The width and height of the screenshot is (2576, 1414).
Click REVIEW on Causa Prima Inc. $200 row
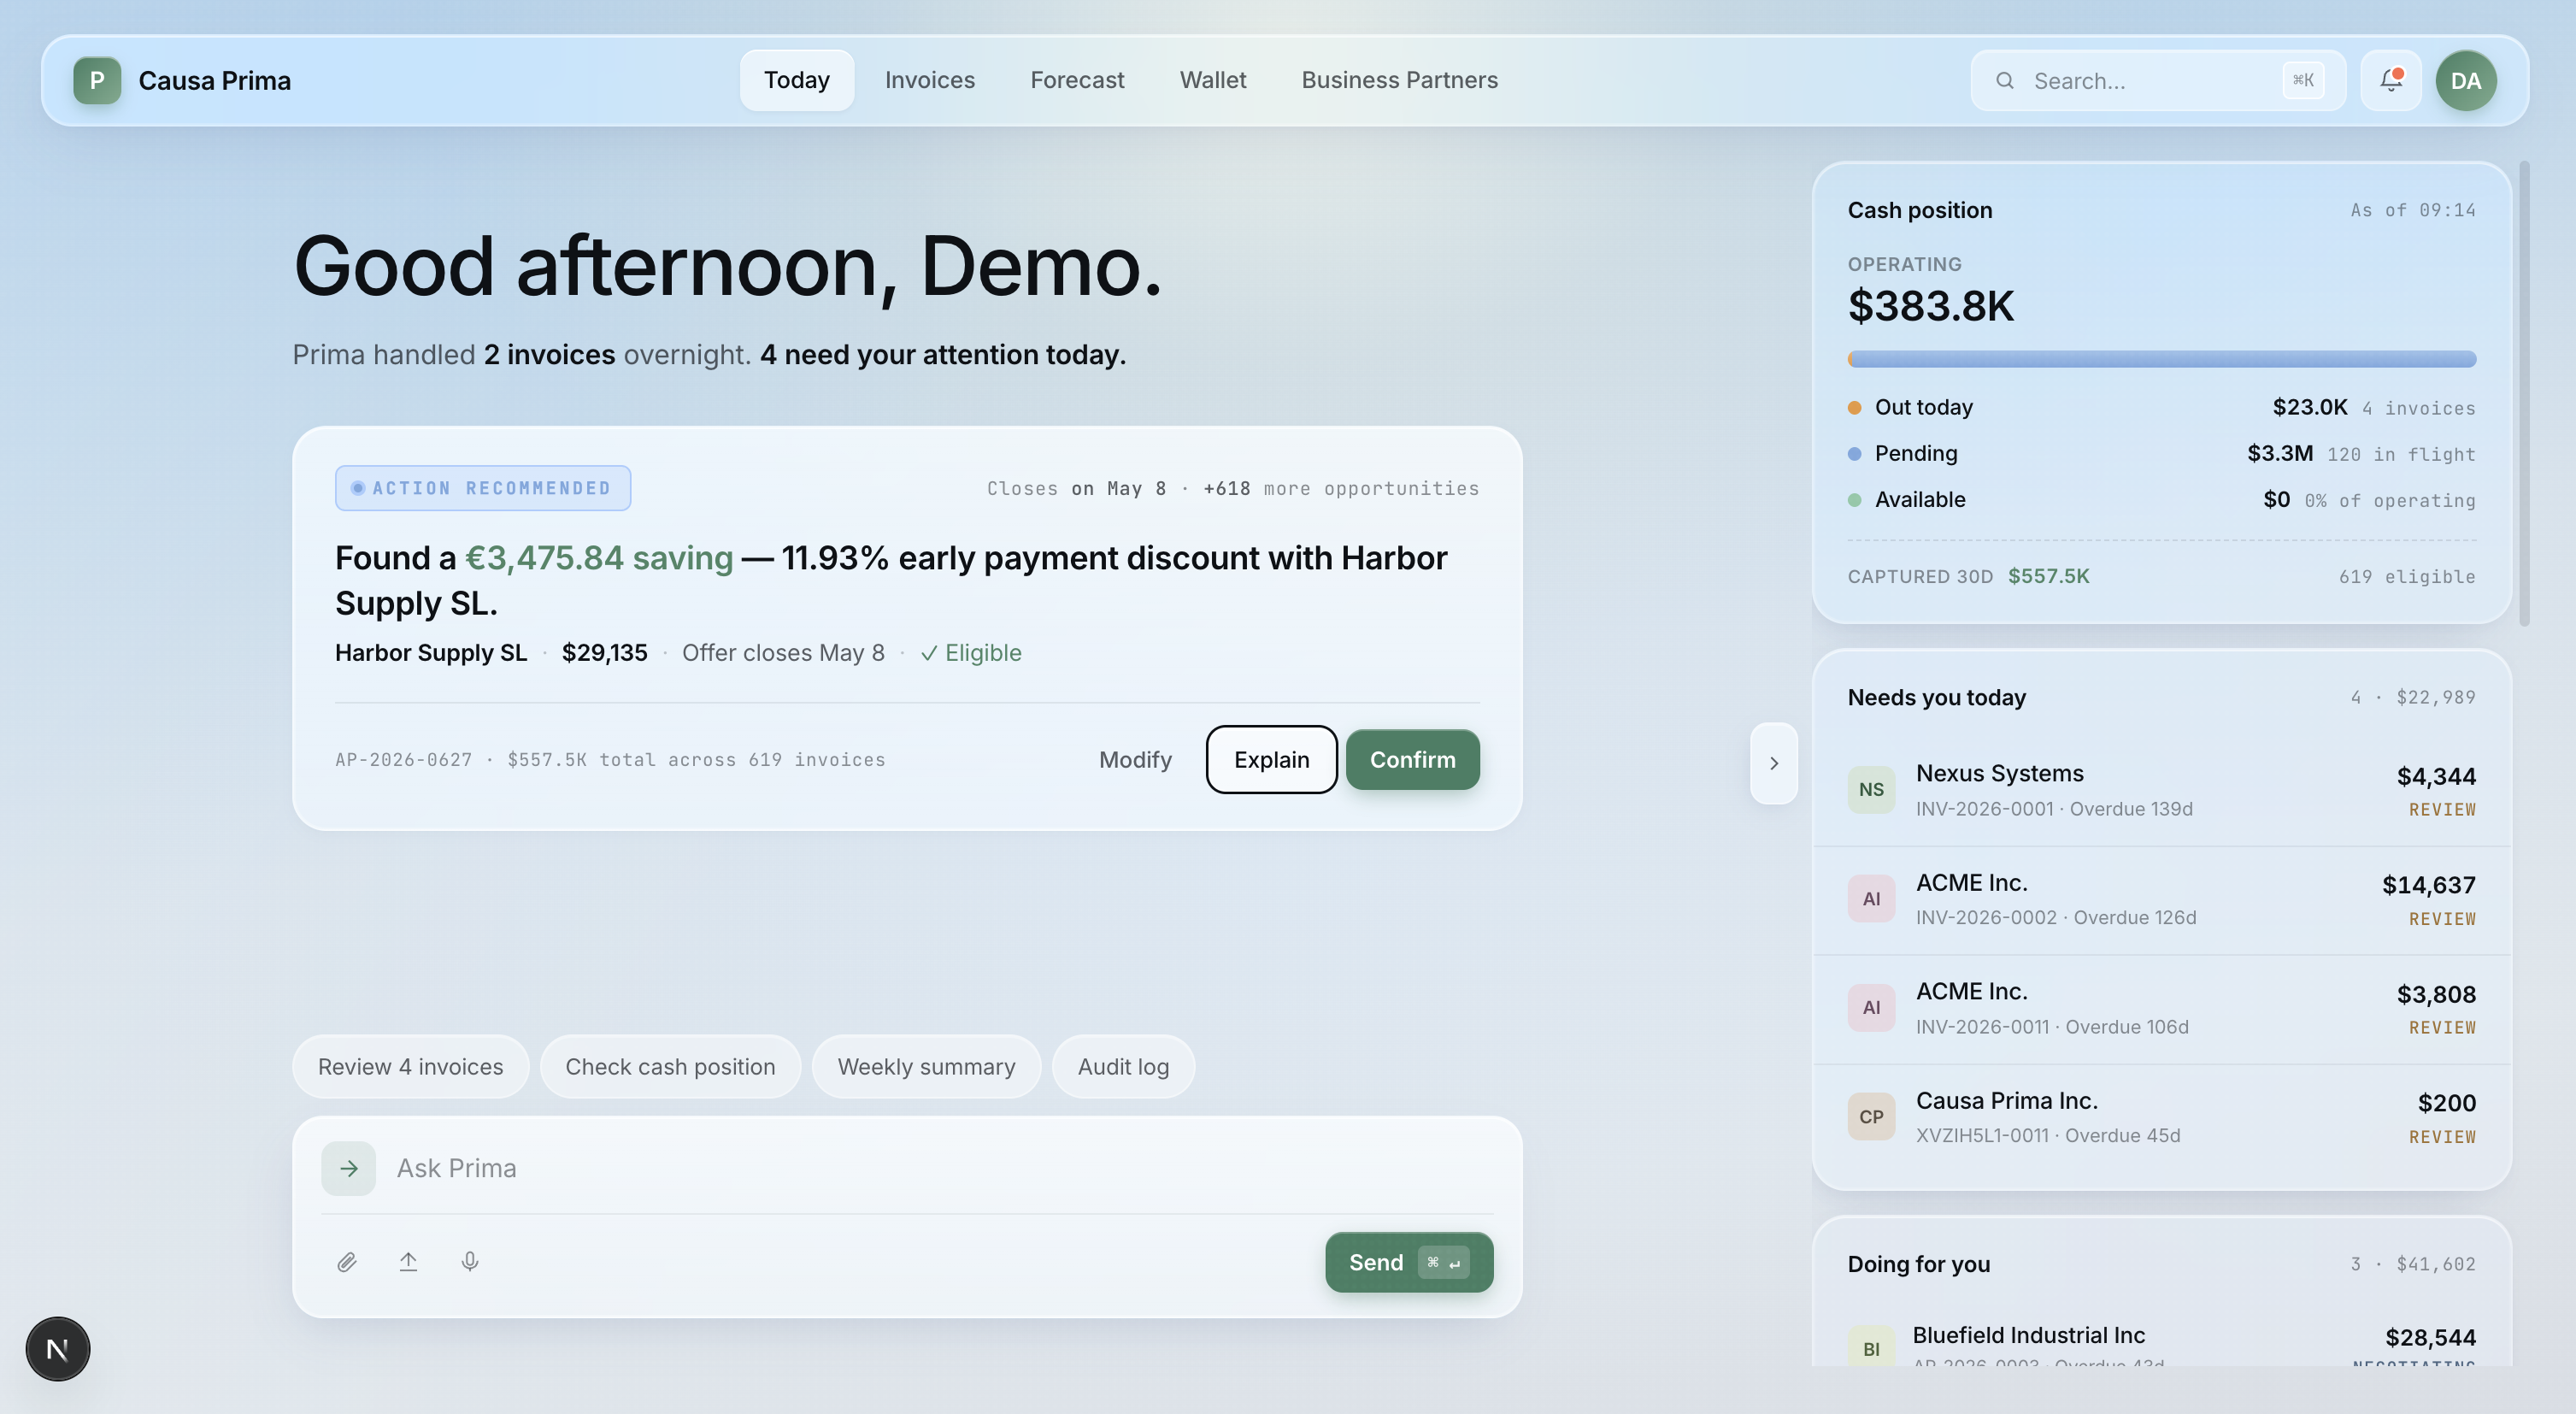point(2441,1138)
